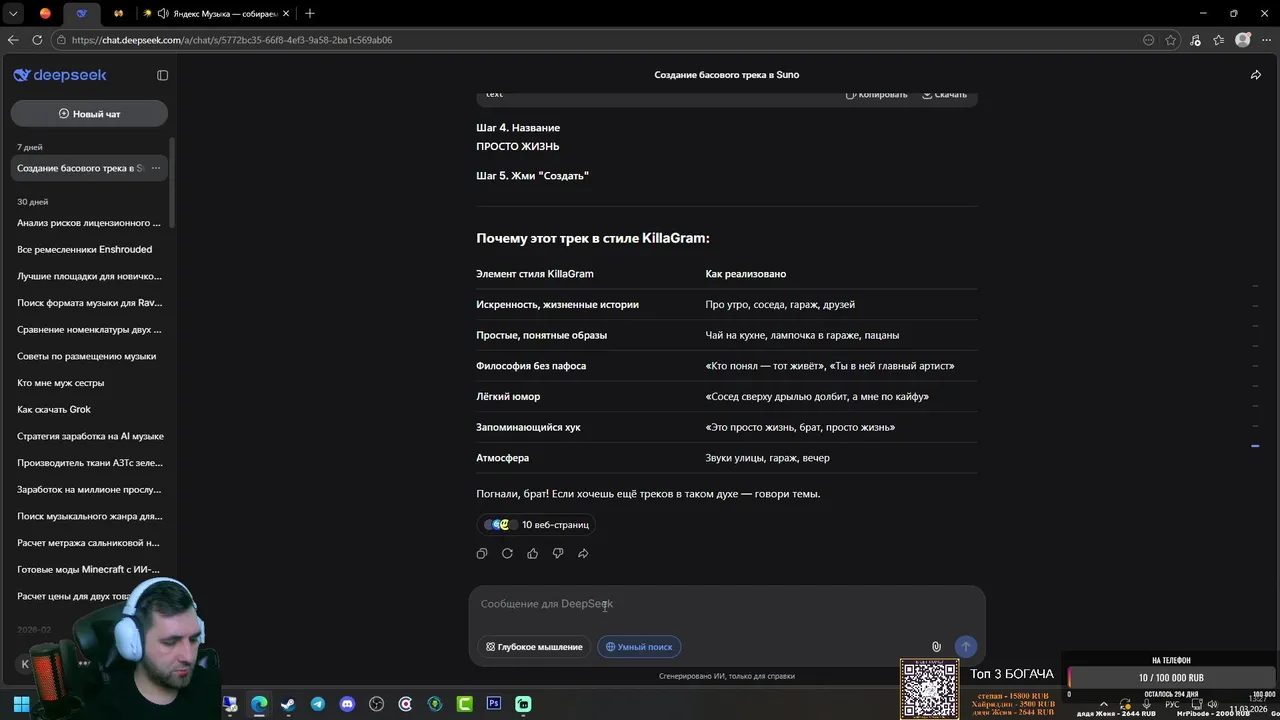Go back in browser history
Screen dimensions: 1280x720
click(13, 40)
